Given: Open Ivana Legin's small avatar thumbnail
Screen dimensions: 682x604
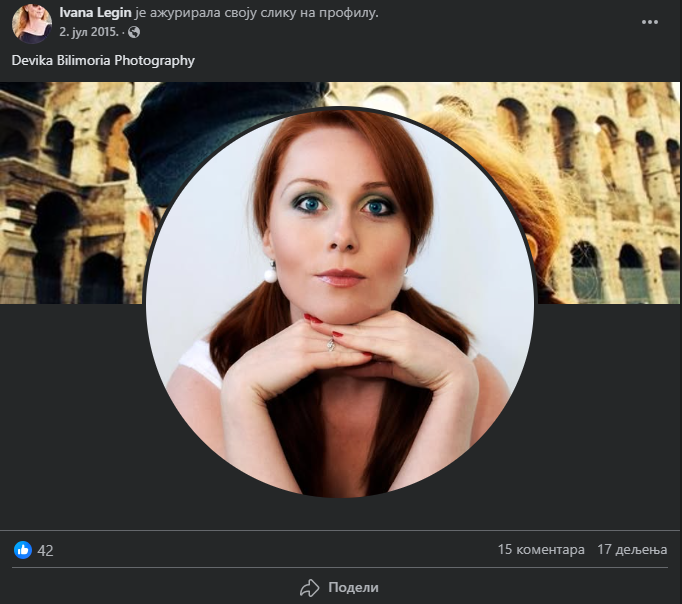Looking at the screenshot, I should pos(32,23).
